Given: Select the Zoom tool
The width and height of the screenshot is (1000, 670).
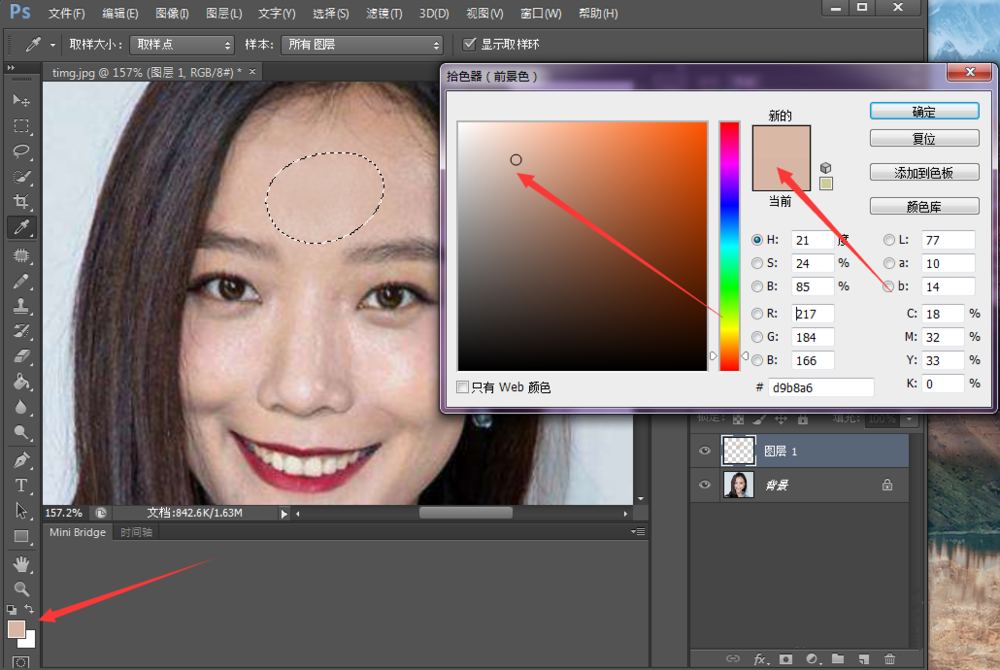Looking at the screenshot, I should (21, 589).
